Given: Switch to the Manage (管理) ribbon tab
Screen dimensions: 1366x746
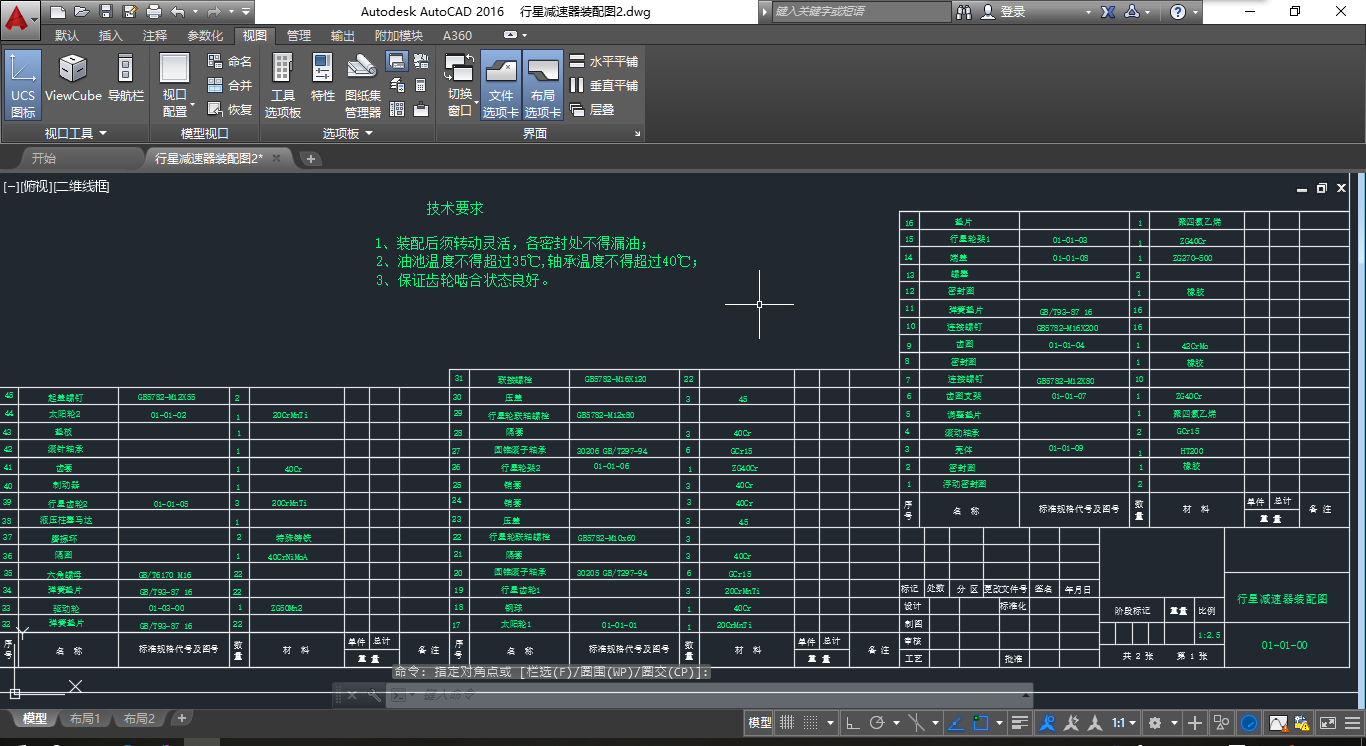Looking at the screenshot, I should pos(299,35).
